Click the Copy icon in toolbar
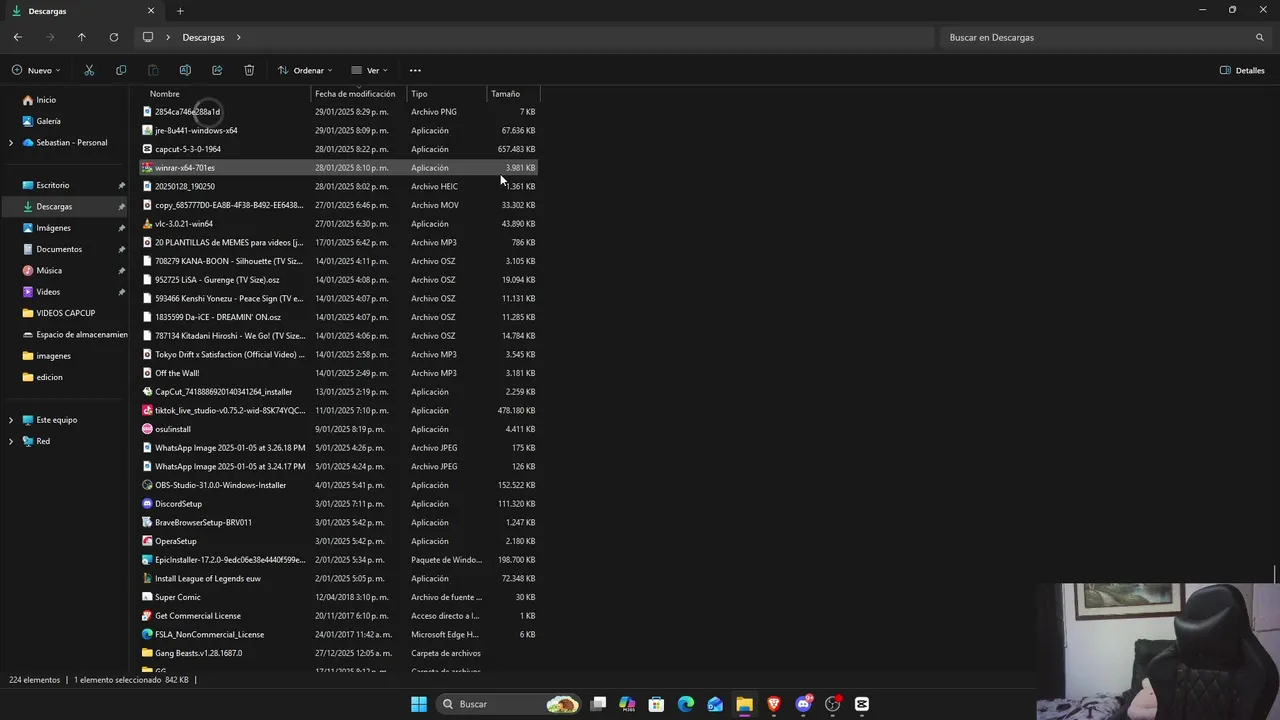Screen dimensions: 1280x720 click(x=121, y=70)
